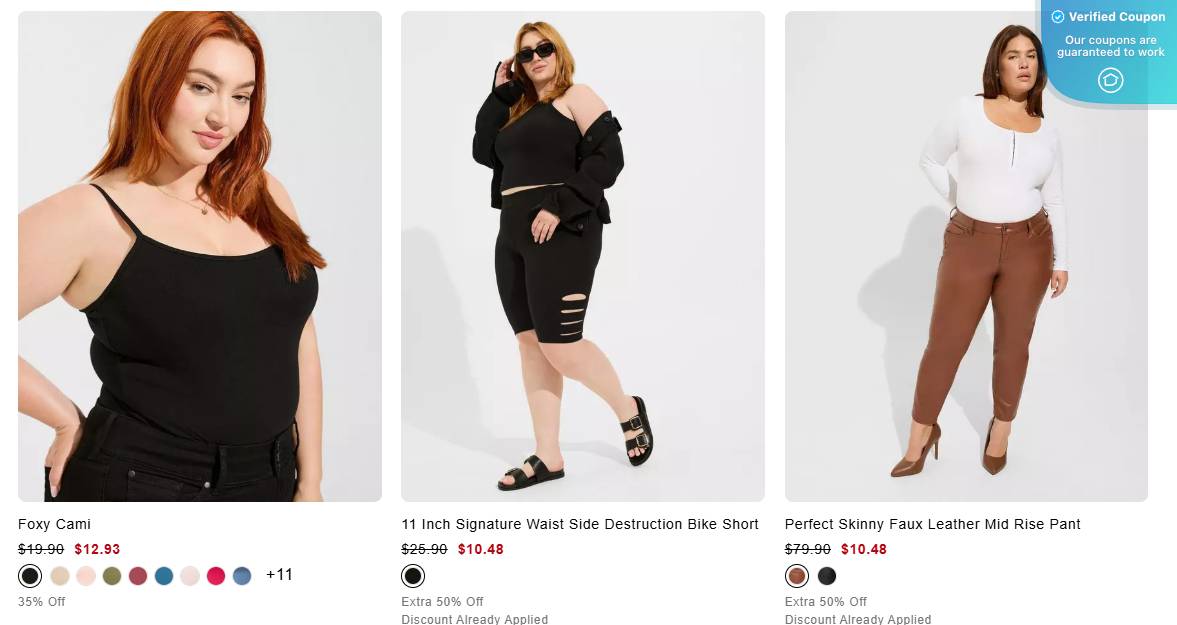1177x625 pixels.
Task: Choose the maroon swatch for the Foxy Cami
Action: [x=138, y=576]
